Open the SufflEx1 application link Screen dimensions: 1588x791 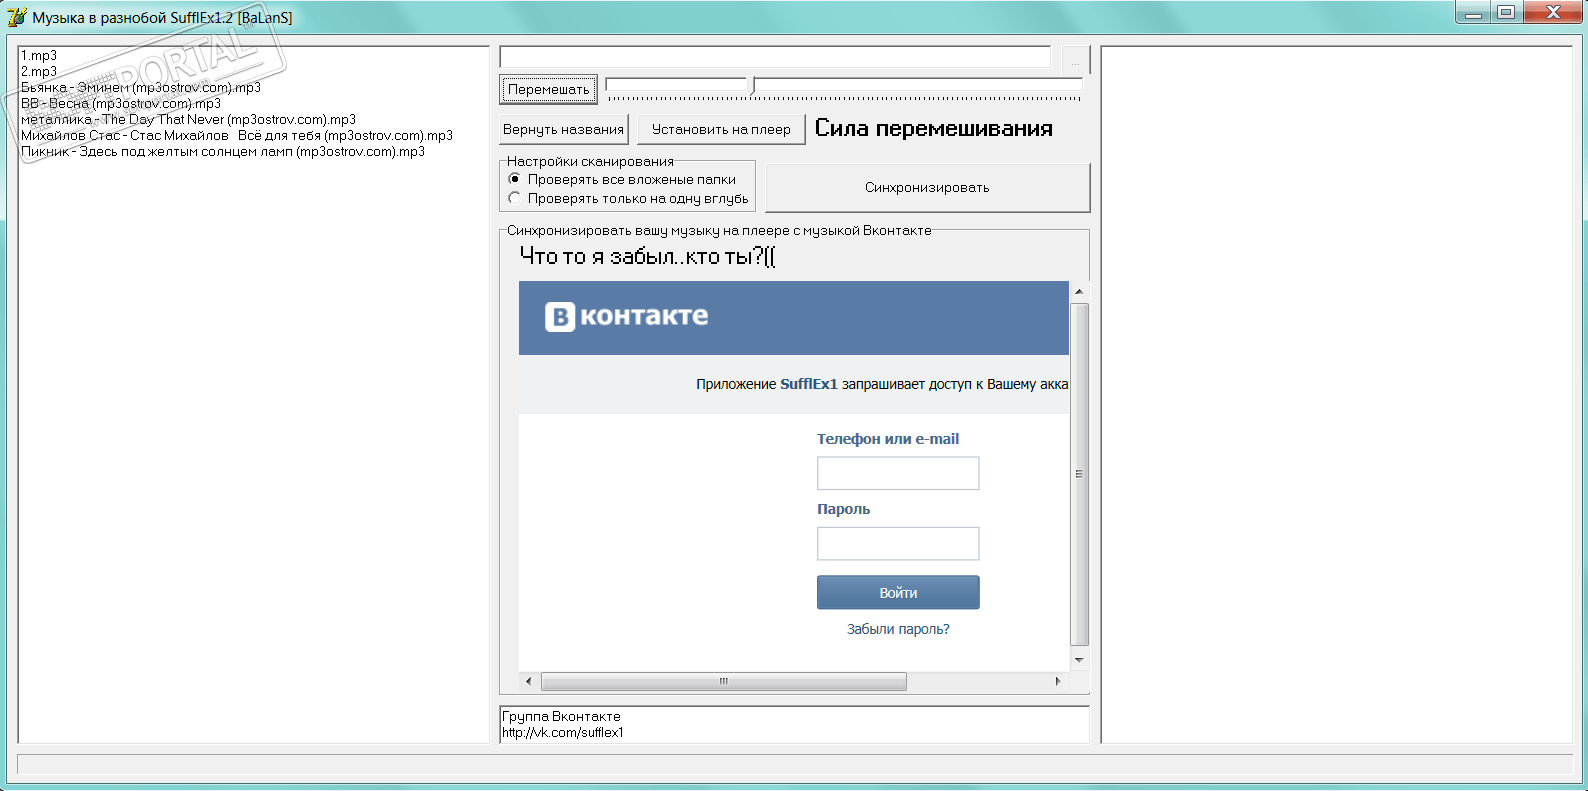pyautogui.click(x=809, y=384)
